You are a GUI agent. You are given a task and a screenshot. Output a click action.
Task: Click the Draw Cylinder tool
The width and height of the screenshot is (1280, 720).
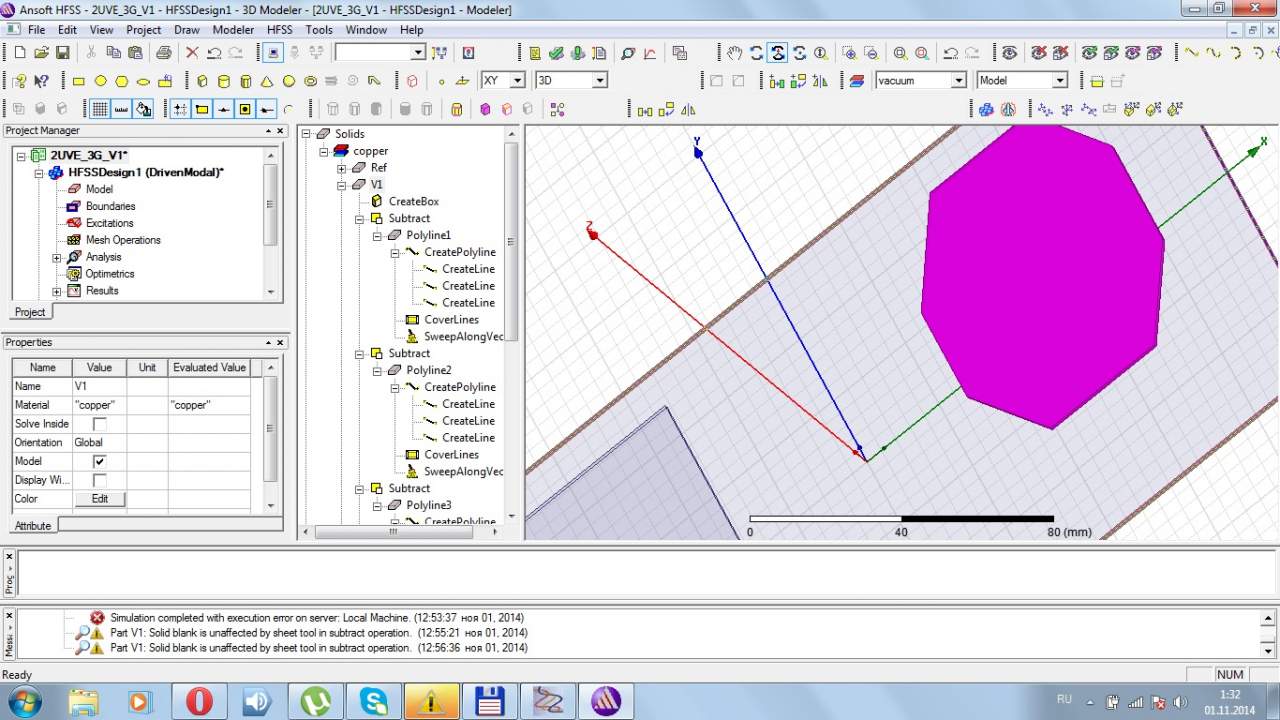point(223,81)
